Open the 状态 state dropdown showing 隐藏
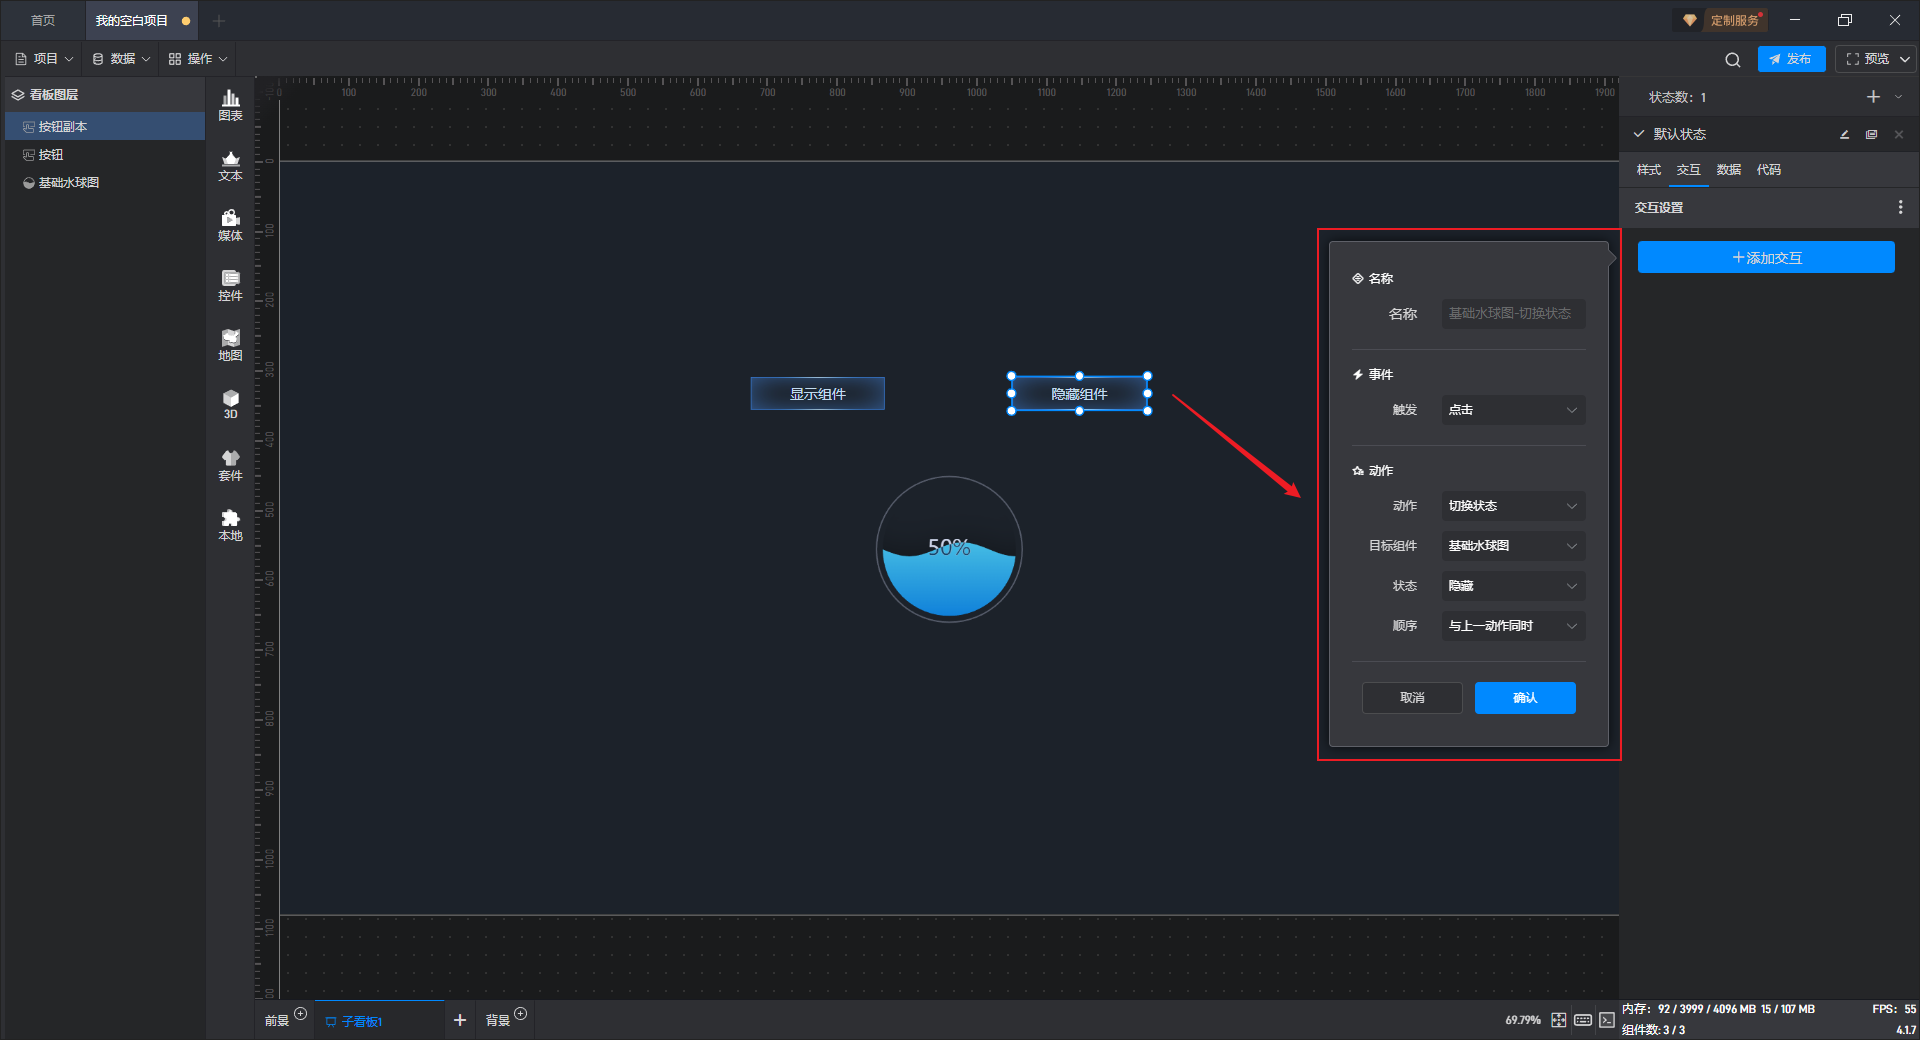Image resolution: width=1920 pixels, height=1040 pixels. point(1512,586)
